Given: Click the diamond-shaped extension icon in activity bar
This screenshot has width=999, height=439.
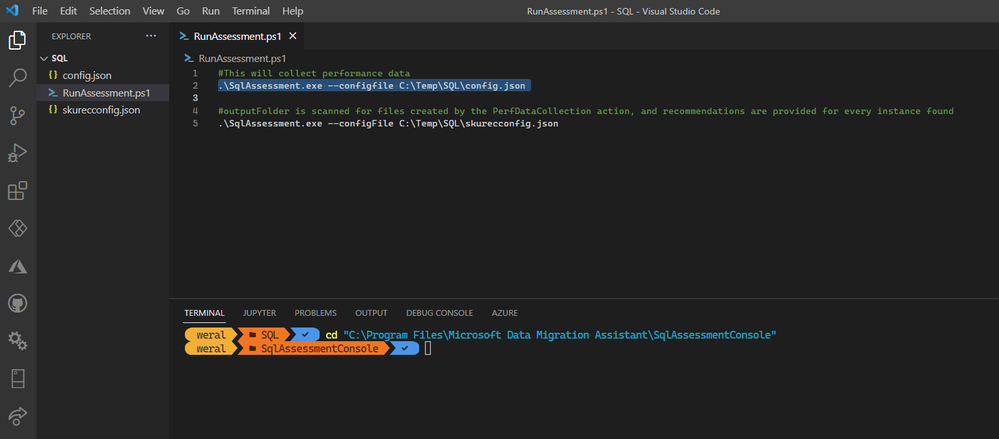Looking at the screenshot, I should (17, 228).
